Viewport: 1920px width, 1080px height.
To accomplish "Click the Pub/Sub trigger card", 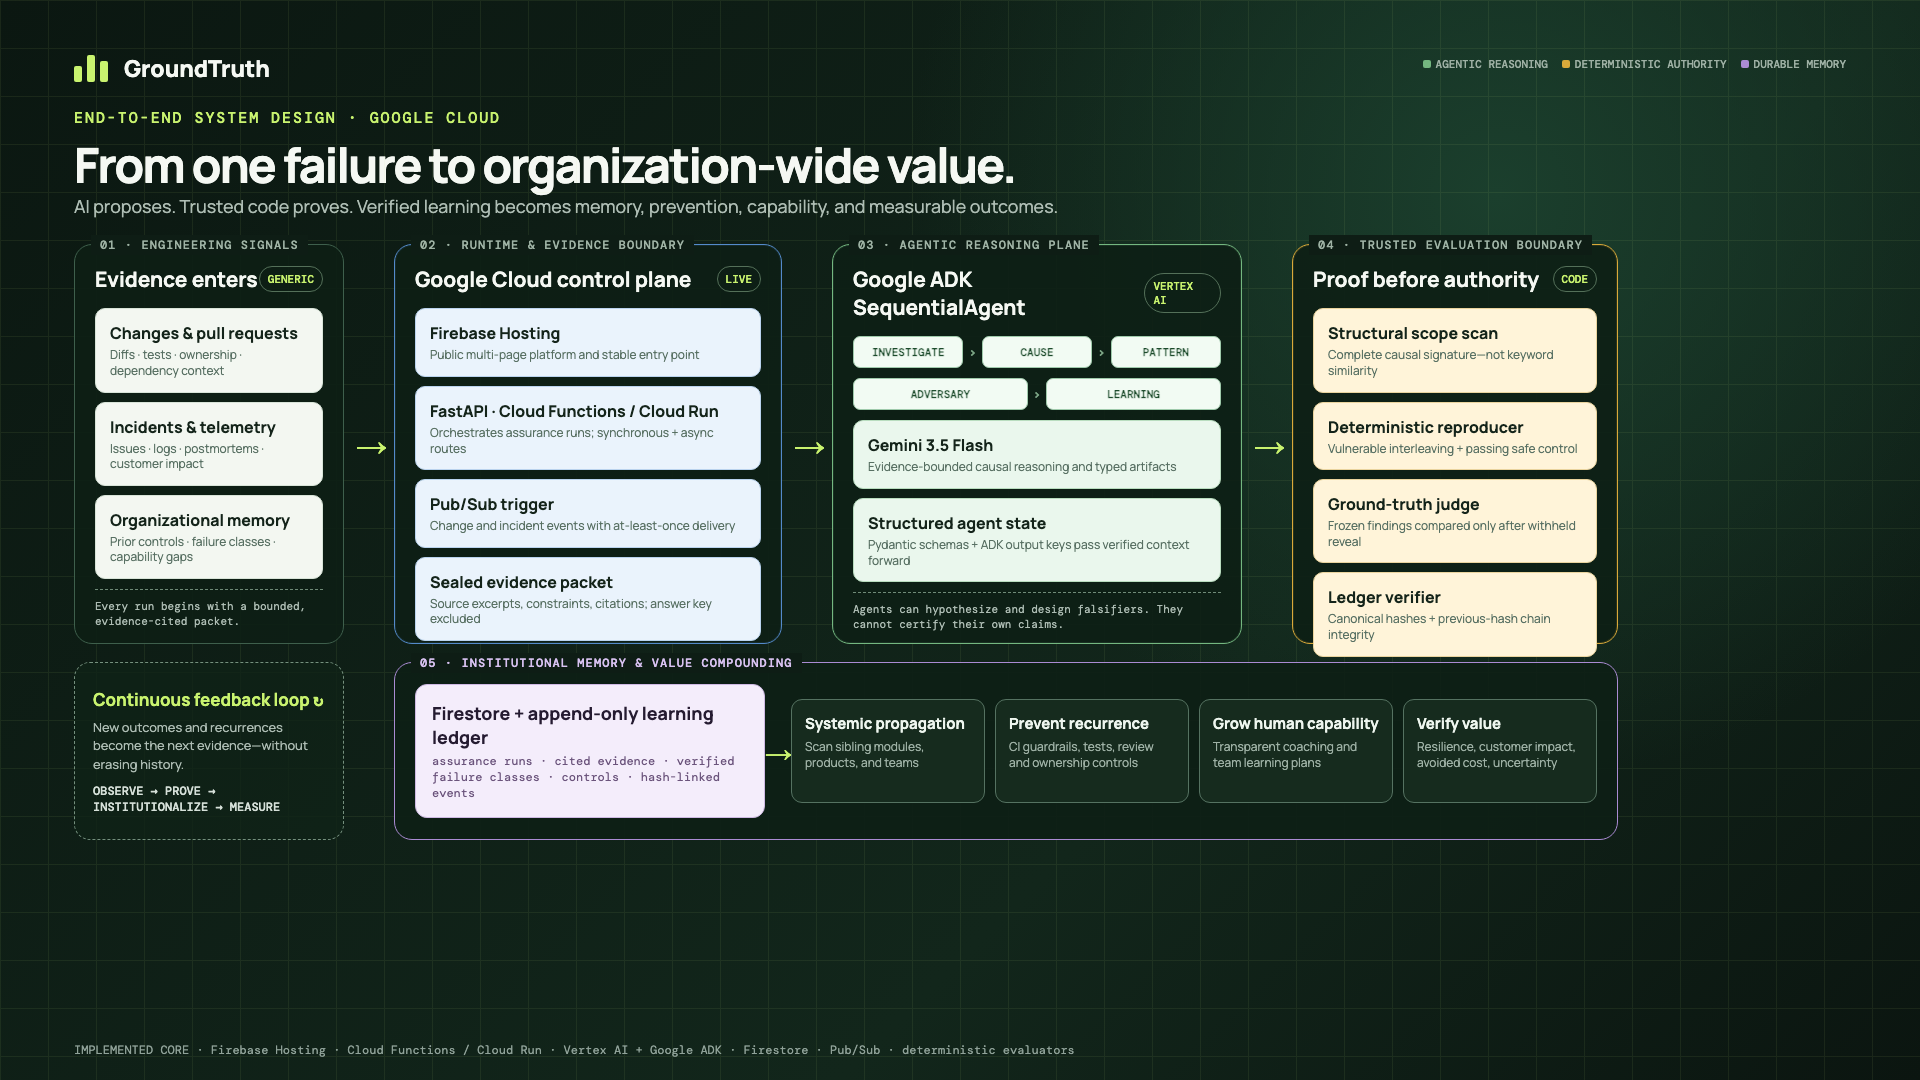I will (x=588, y=513).
